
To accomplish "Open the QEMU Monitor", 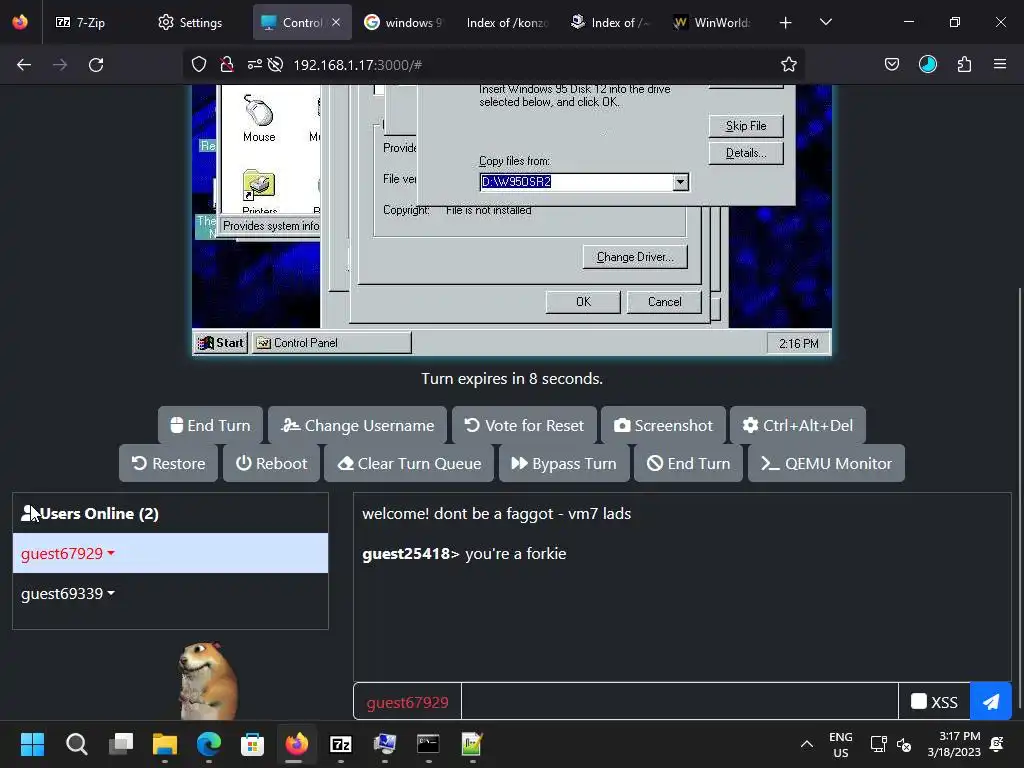I will tap(826, 464).
